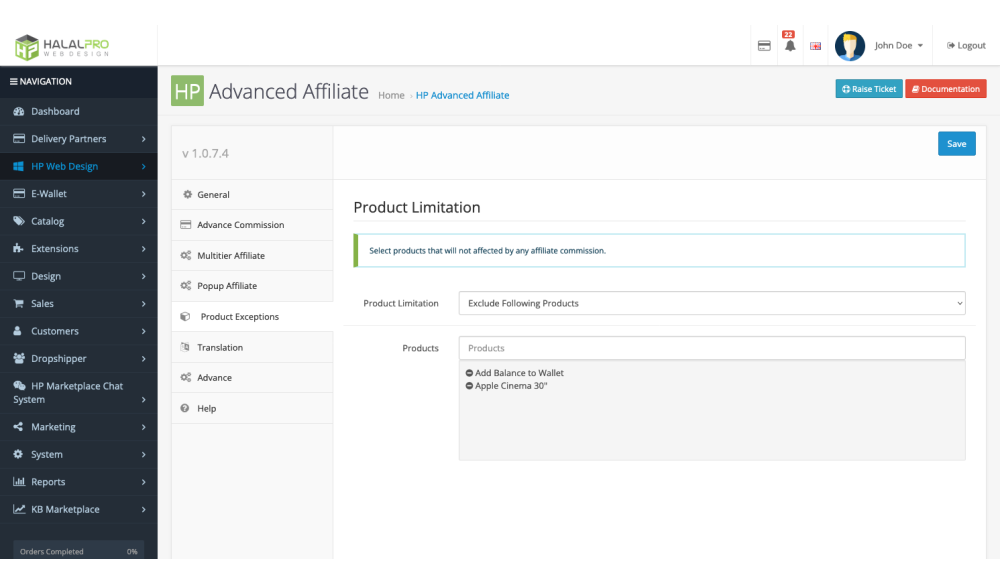This screenshot has height=585, width=1000.
Task: Remove Apple Cinema 30" from products list
Action: 470,386
